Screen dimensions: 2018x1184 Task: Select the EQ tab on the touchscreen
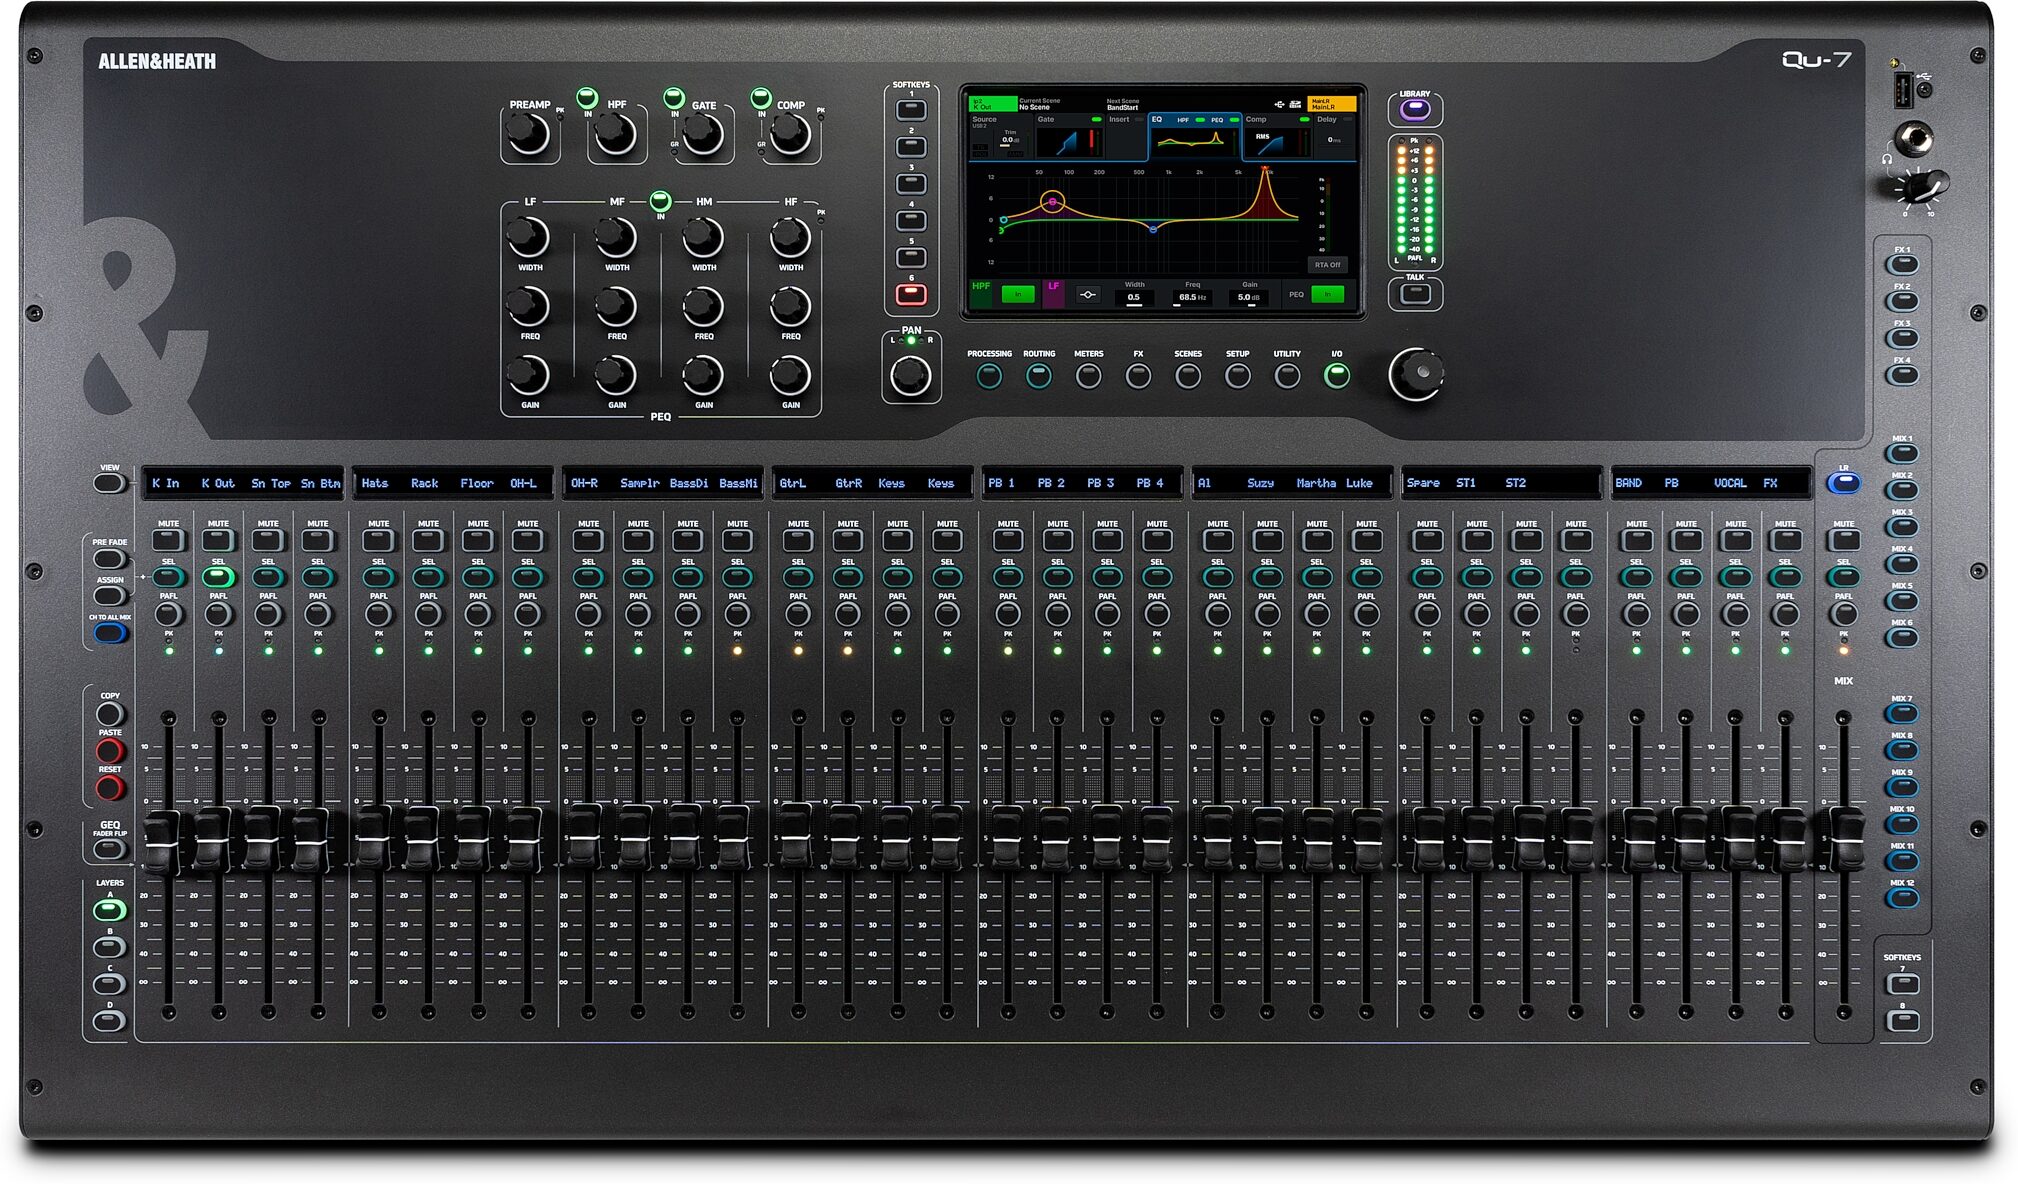(x=1194, y=137)
